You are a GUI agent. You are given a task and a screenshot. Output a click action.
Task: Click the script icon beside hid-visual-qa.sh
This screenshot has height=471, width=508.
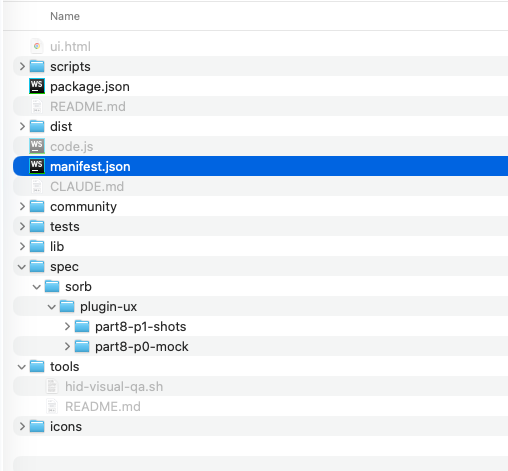tap(52, 386)
